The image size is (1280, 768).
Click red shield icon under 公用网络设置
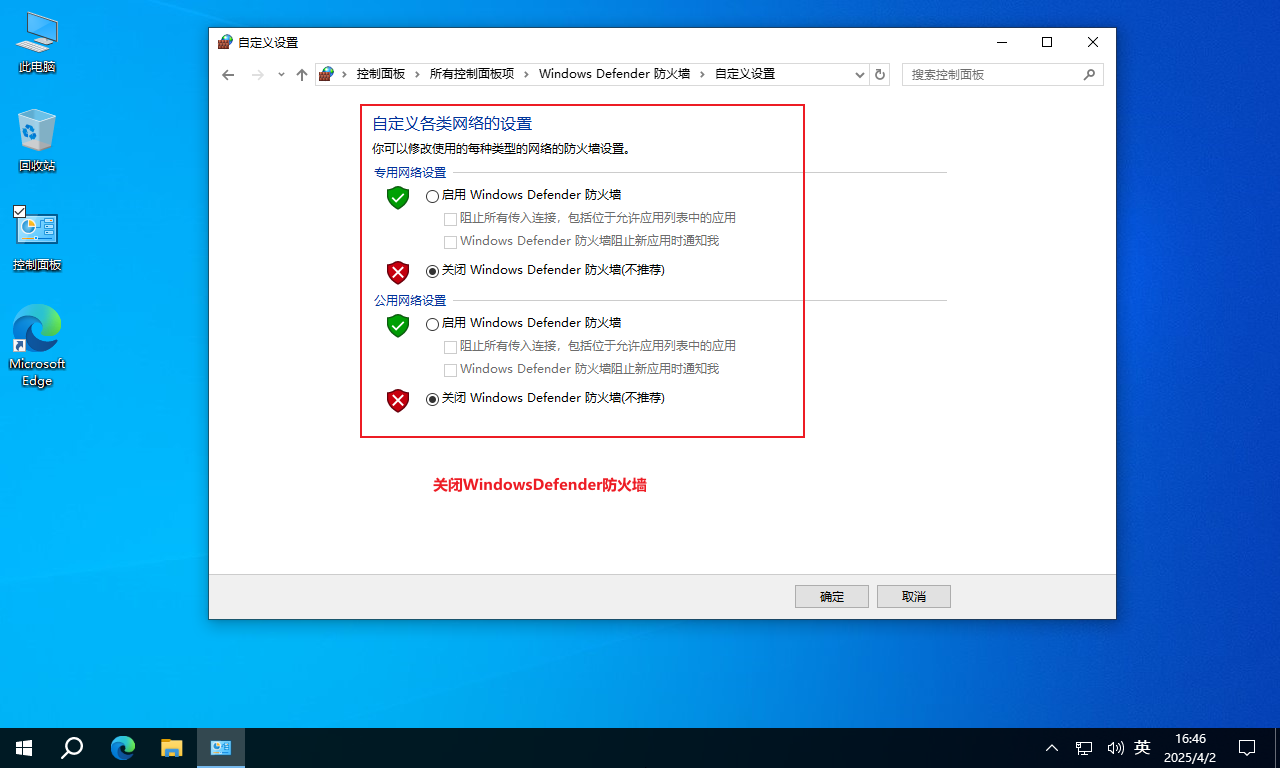[x=398, y=400]
